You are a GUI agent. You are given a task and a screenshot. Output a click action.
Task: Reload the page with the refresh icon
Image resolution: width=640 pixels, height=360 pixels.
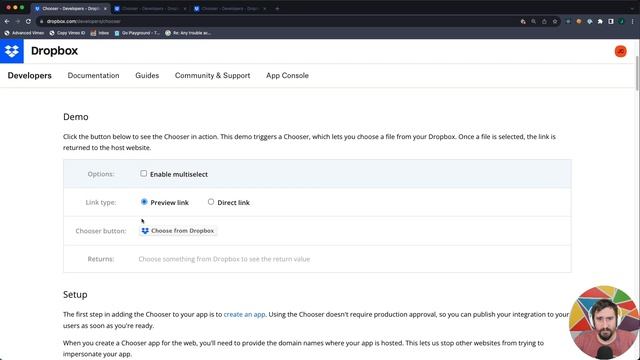click(28, 21)
